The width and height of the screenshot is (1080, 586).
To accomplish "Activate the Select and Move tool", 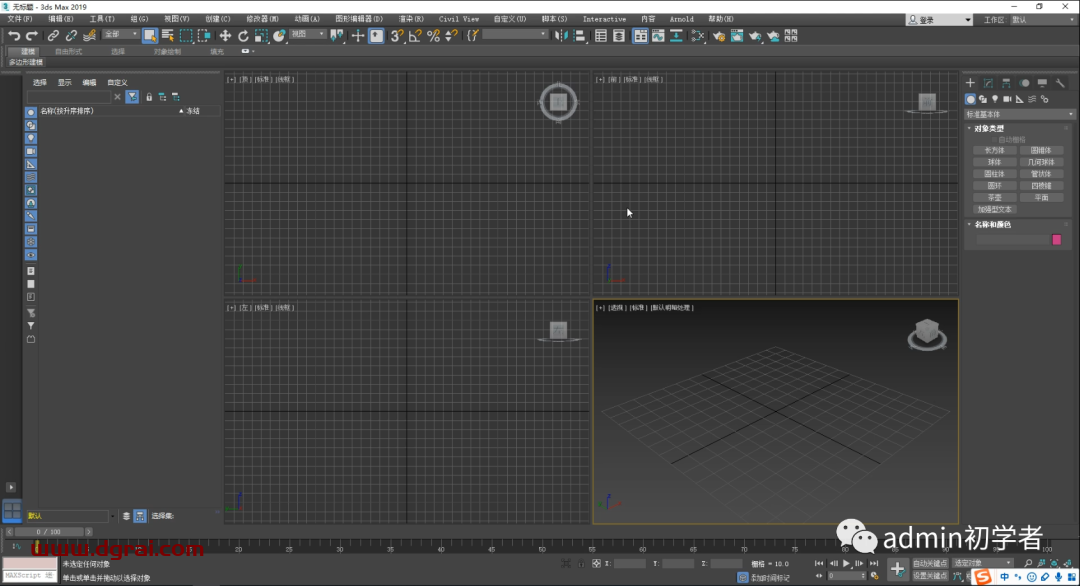I will click(225, 36).
